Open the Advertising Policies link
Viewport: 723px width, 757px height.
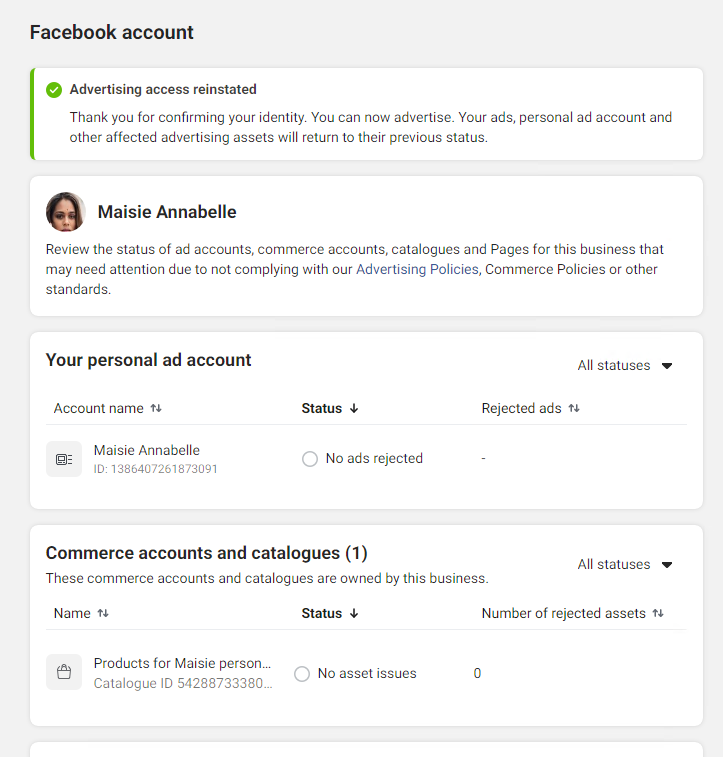[417, 269]
